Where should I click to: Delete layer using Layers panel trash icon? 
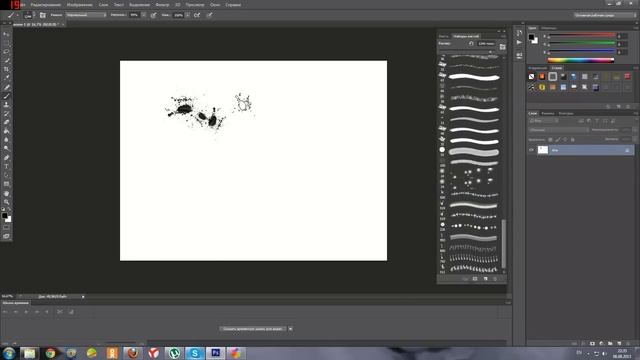click(628, 343)
